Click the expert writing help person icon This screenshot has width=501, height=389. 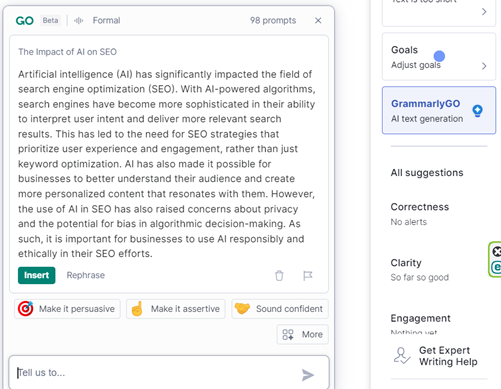coord(402,356)
